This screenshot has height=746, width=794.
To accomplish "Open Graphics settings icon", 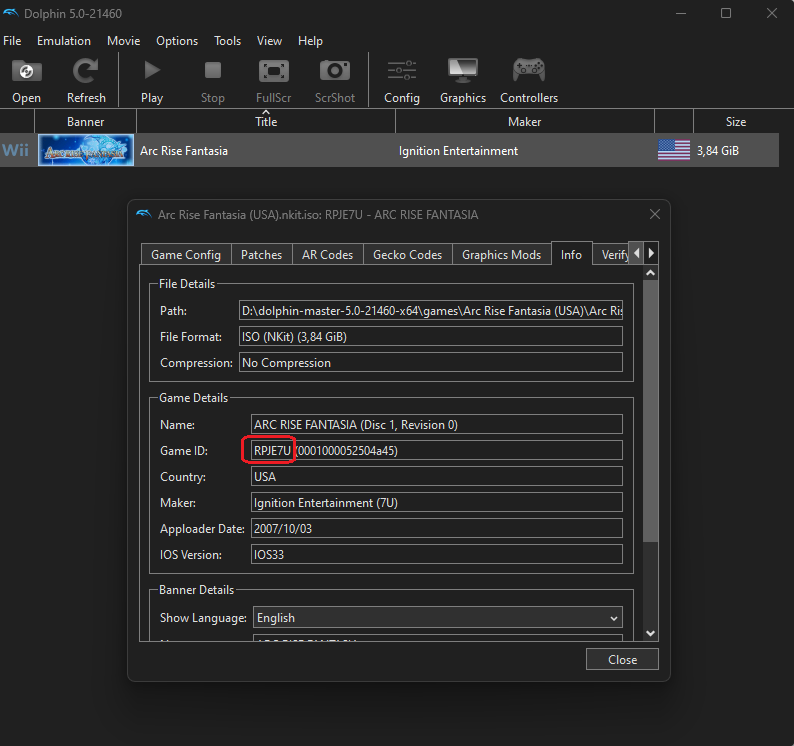I will click(463, 70).
